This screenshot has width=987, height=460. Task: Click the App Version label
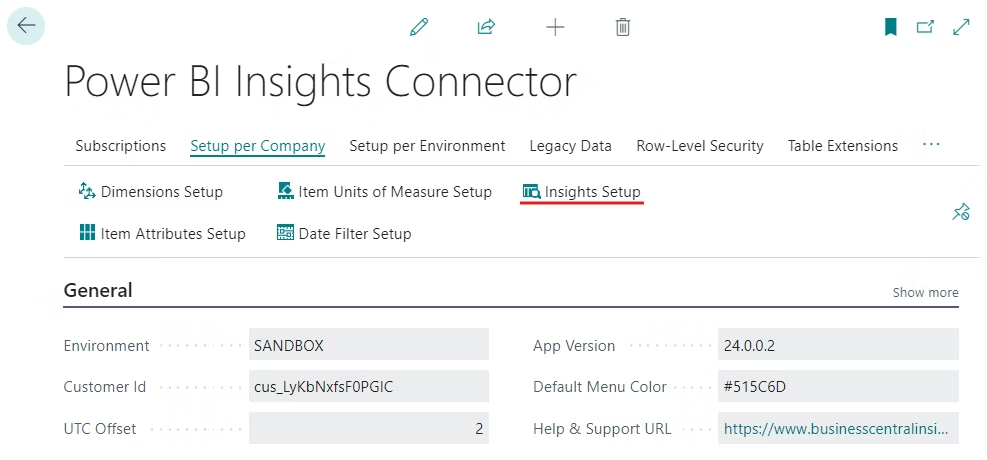coord(574,346)
